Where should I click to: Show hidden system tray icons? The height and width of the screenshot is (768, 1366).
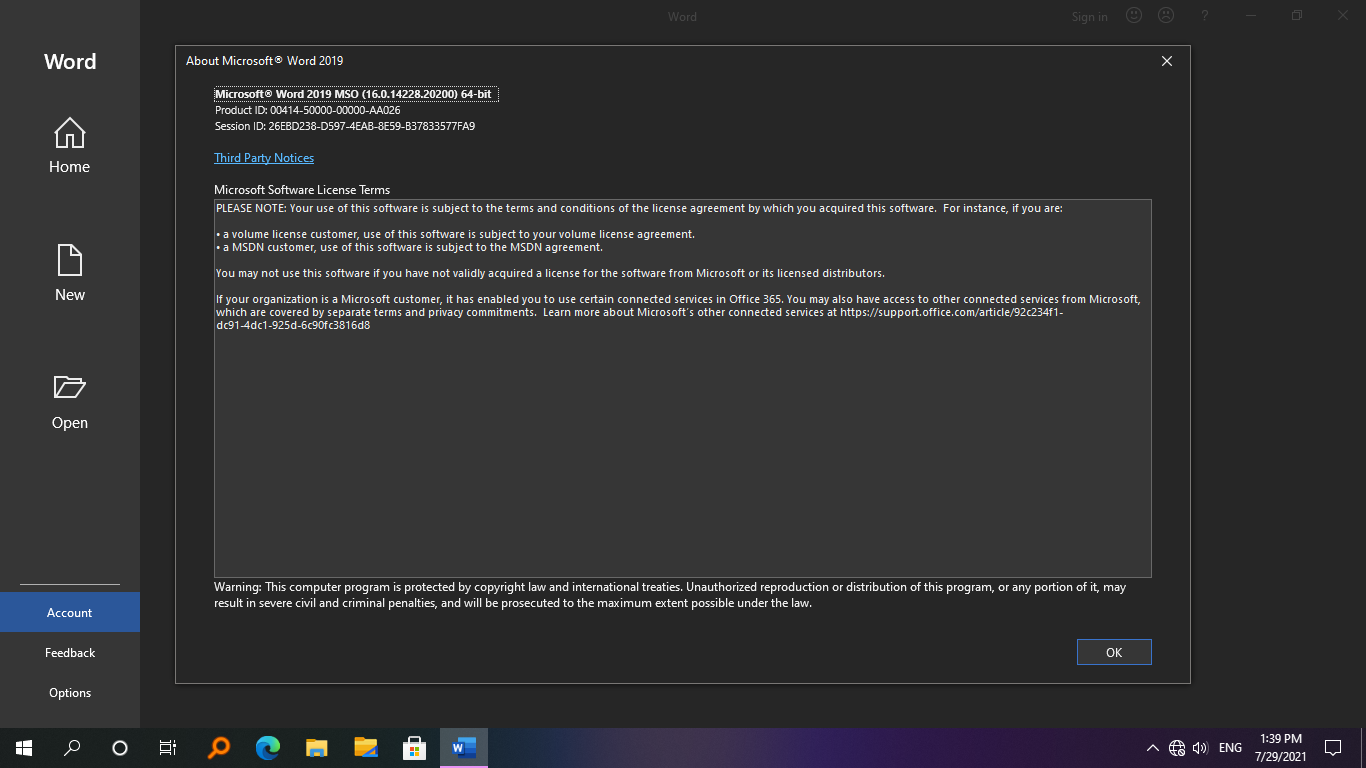pos(1152,748)
